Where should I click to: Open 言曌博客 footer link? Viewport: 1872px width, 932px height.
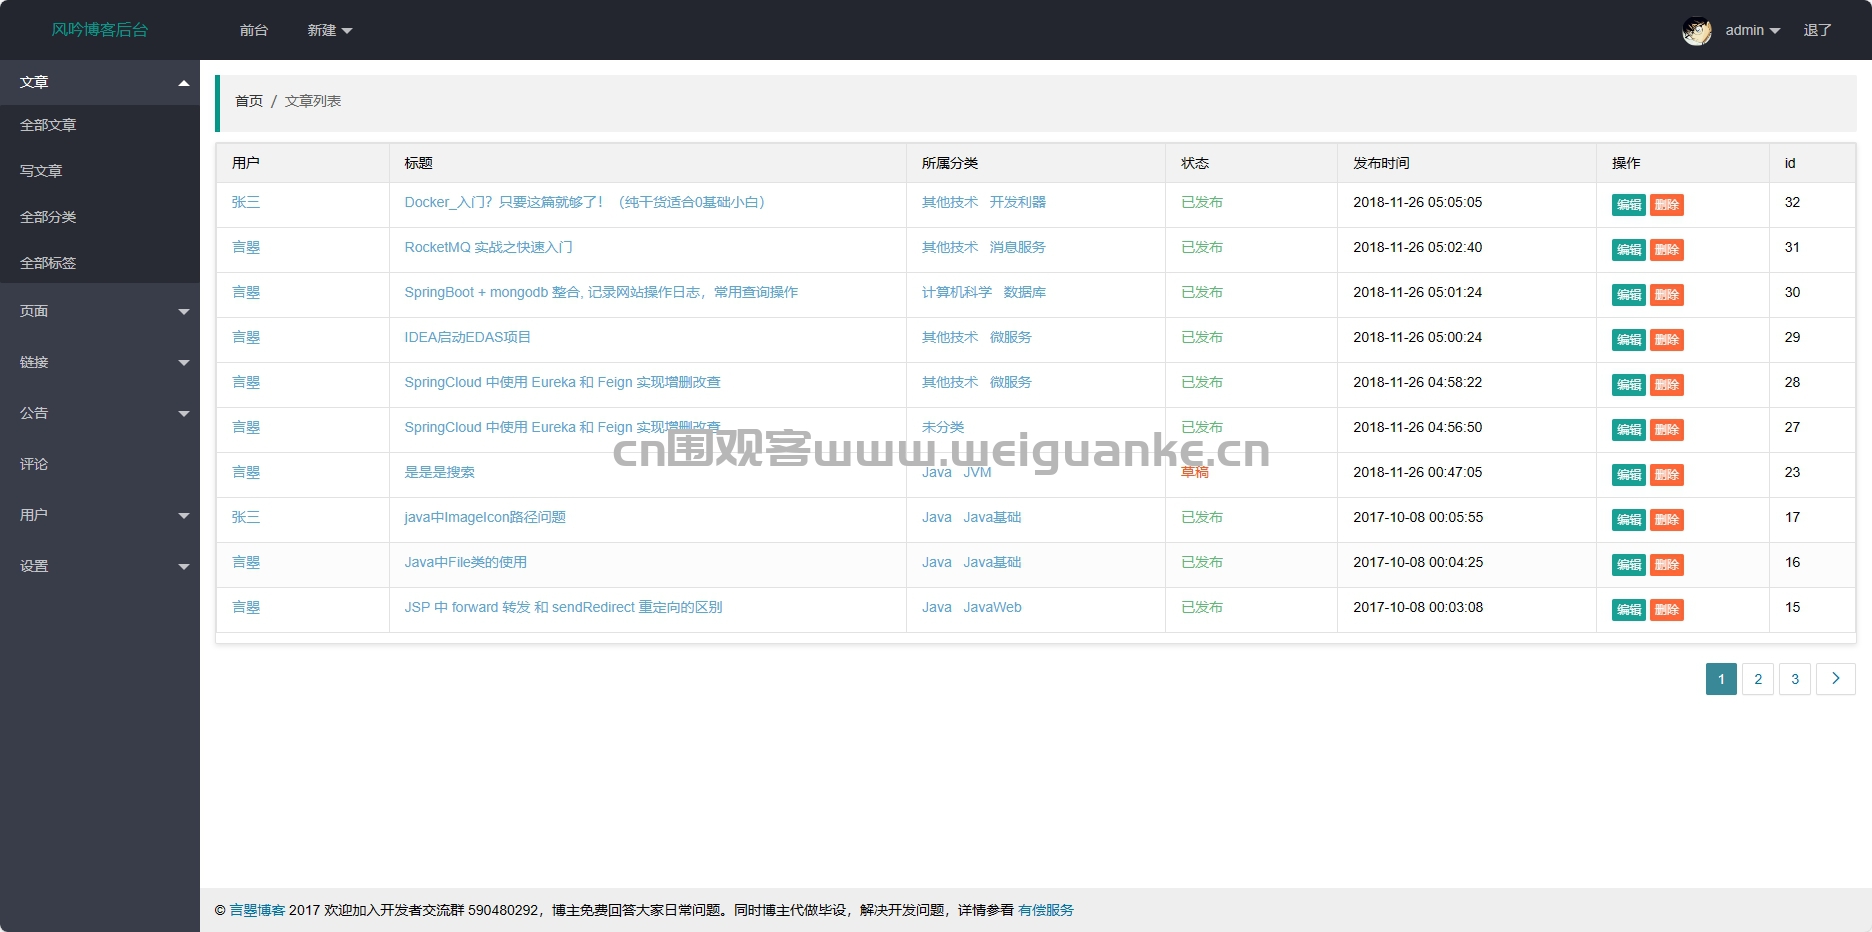coord(257,910)
